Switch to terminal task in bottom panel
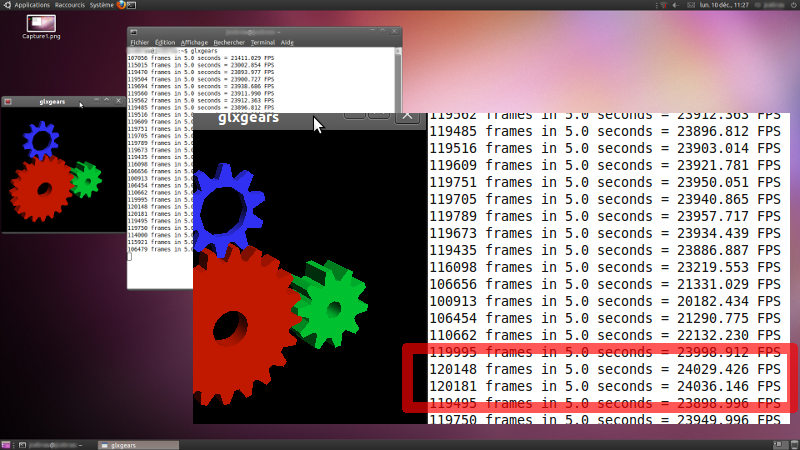The height and width of the screenshot is (450, 800). pyautogui.click(x=52, y=445)
